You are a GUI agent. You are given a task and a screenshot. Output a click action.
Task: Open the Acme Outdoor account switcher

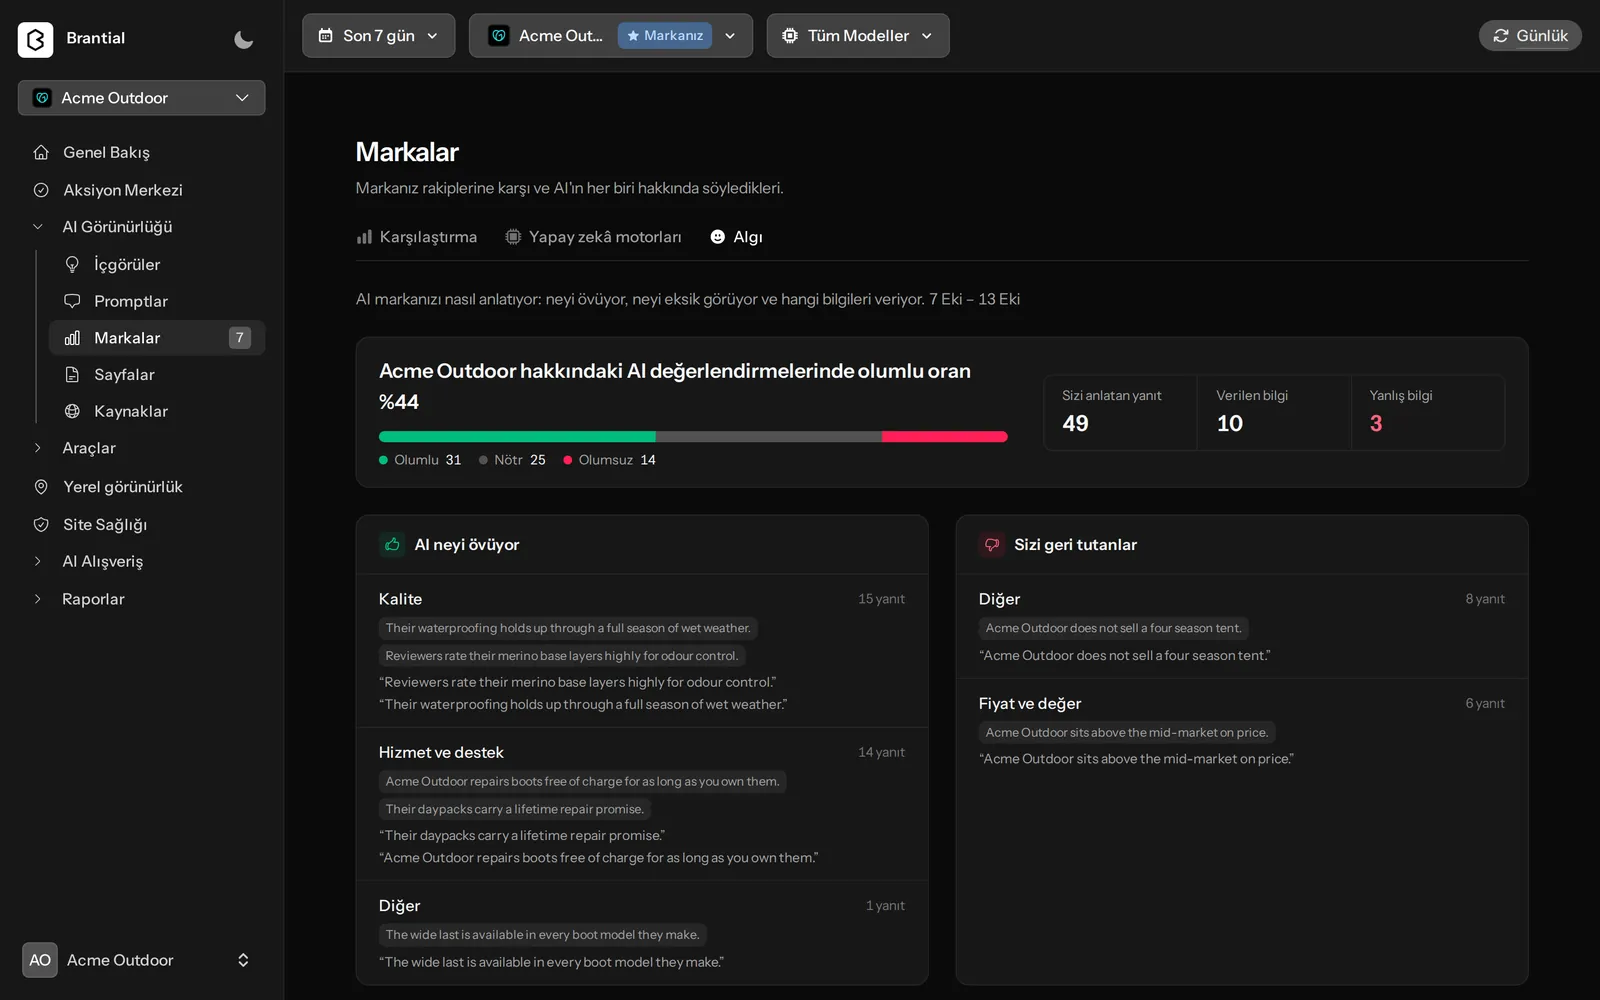click(x=142, y=960)
